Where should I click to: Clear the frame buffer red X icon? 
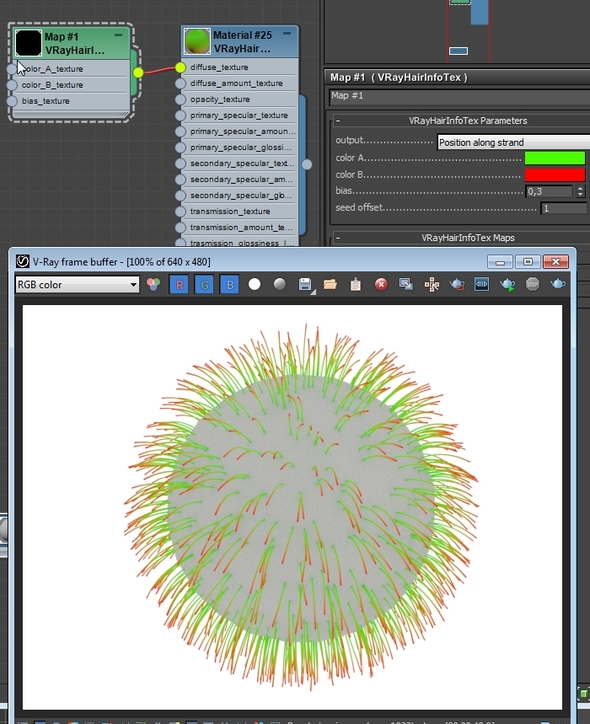click(381, 284)
